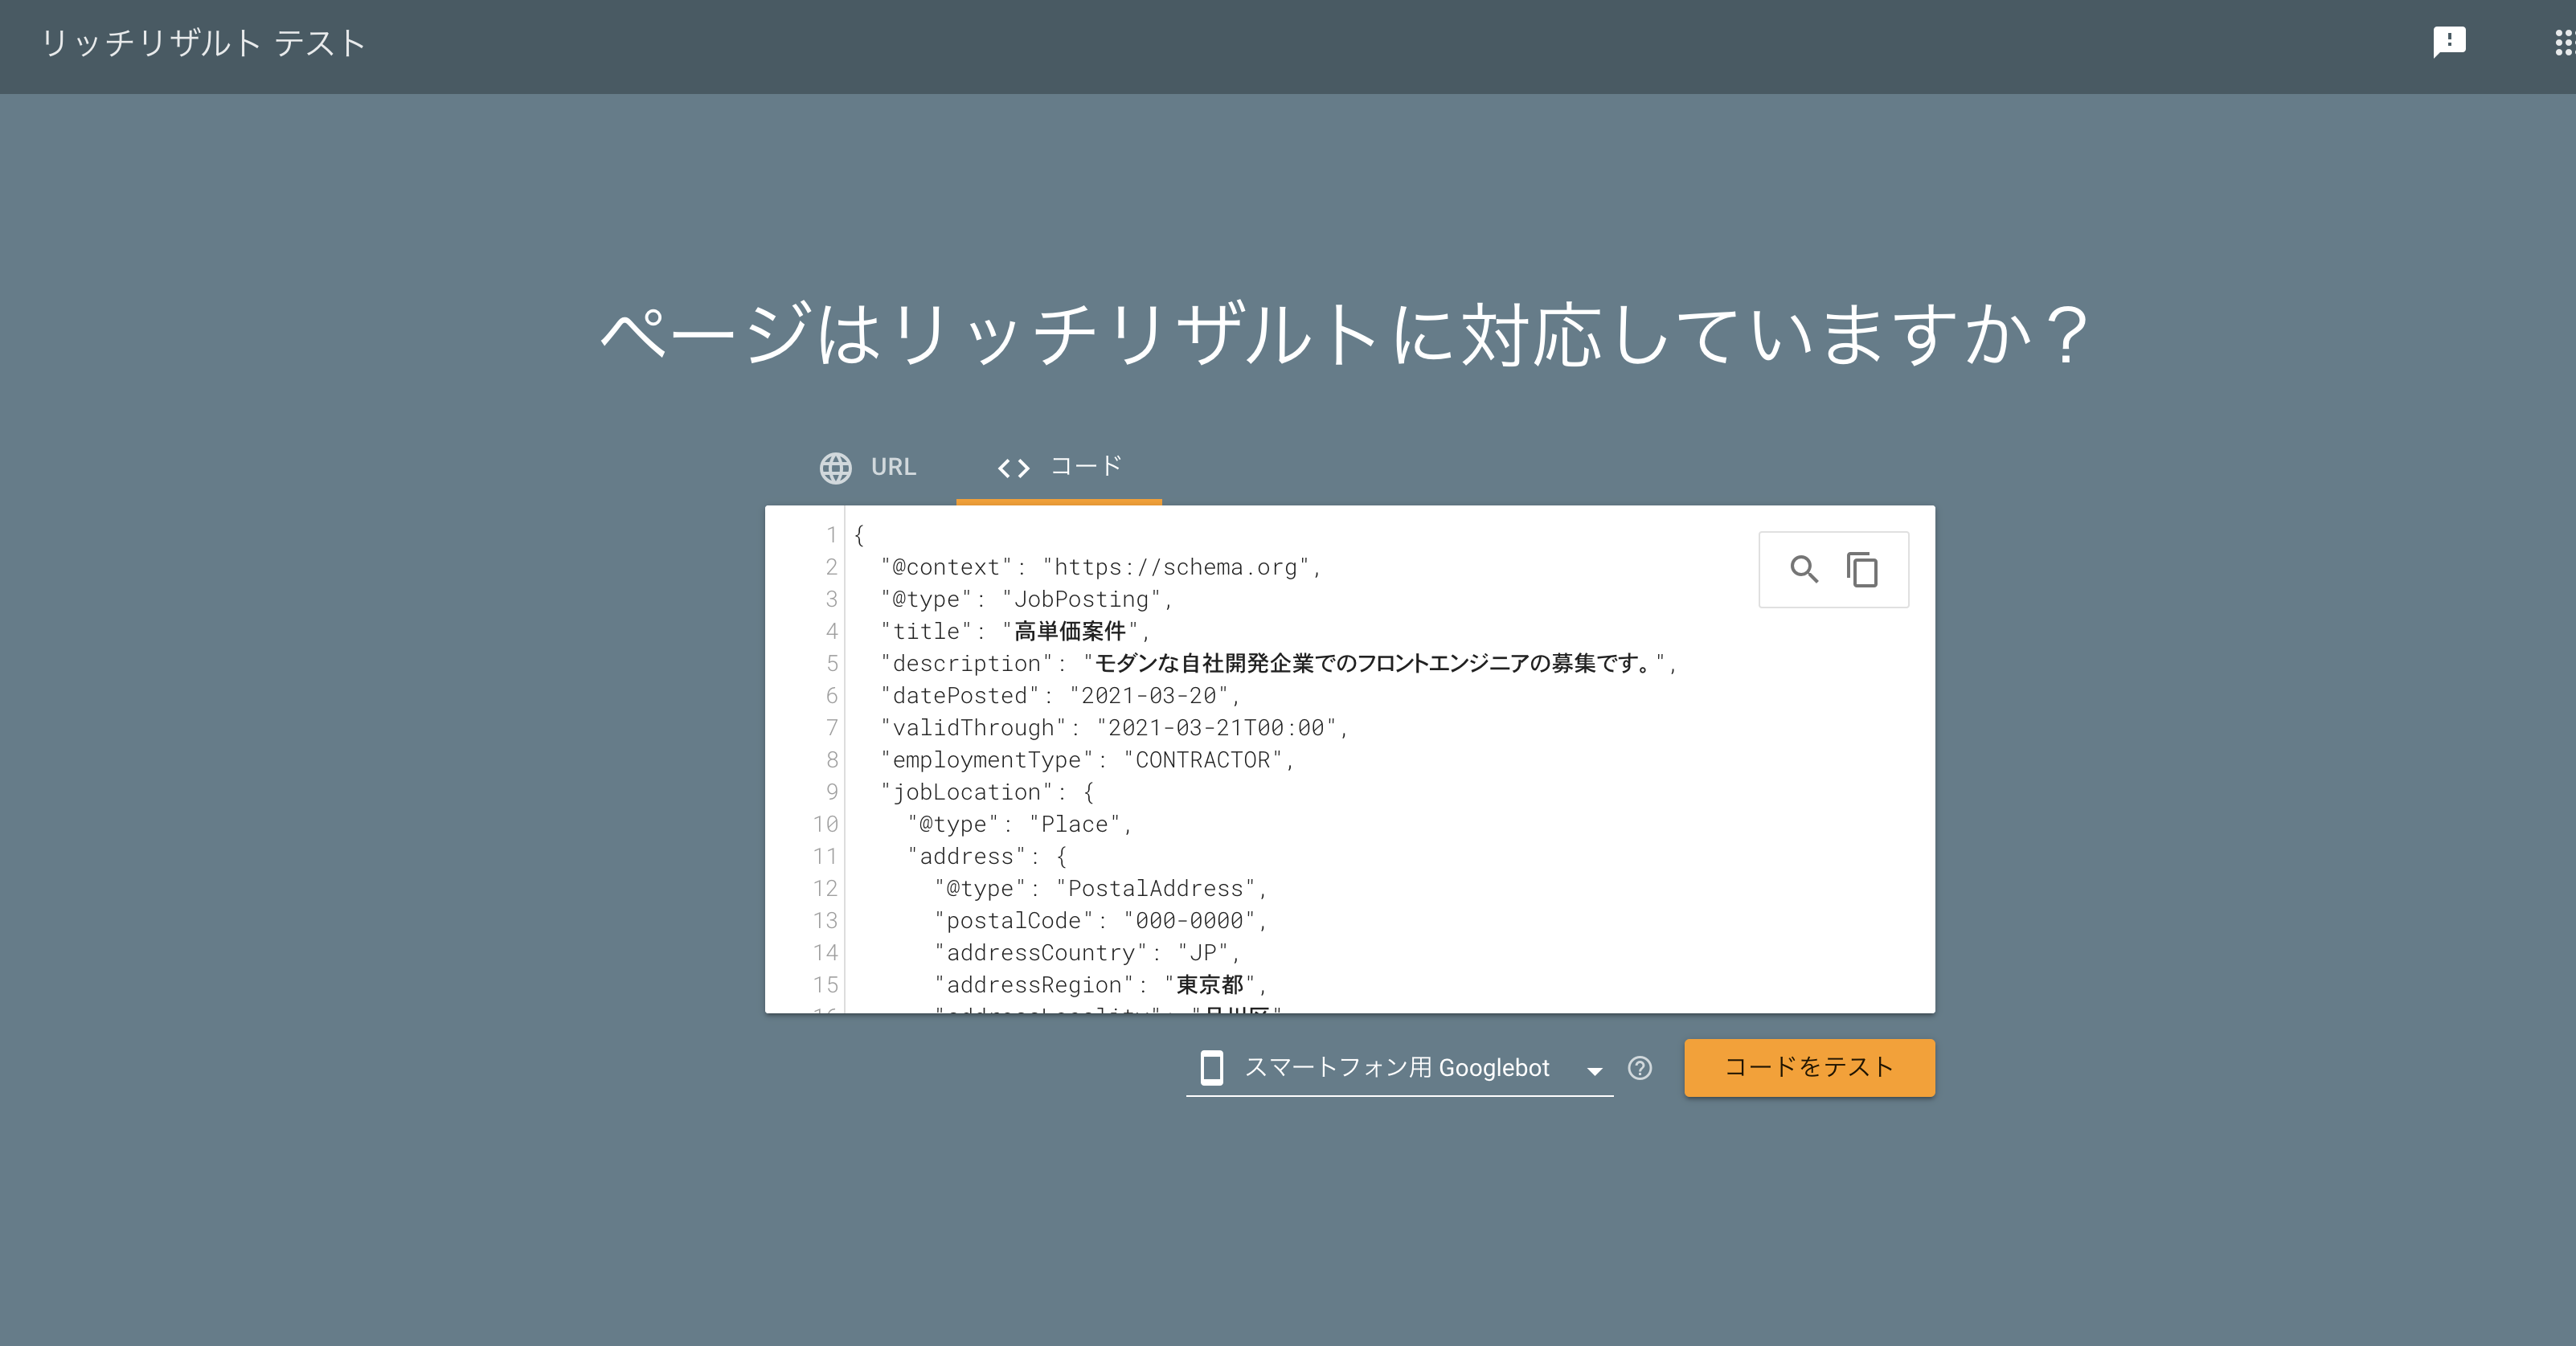Click the globe icon beside URL

pyautogui.click(x=836, y=467)
